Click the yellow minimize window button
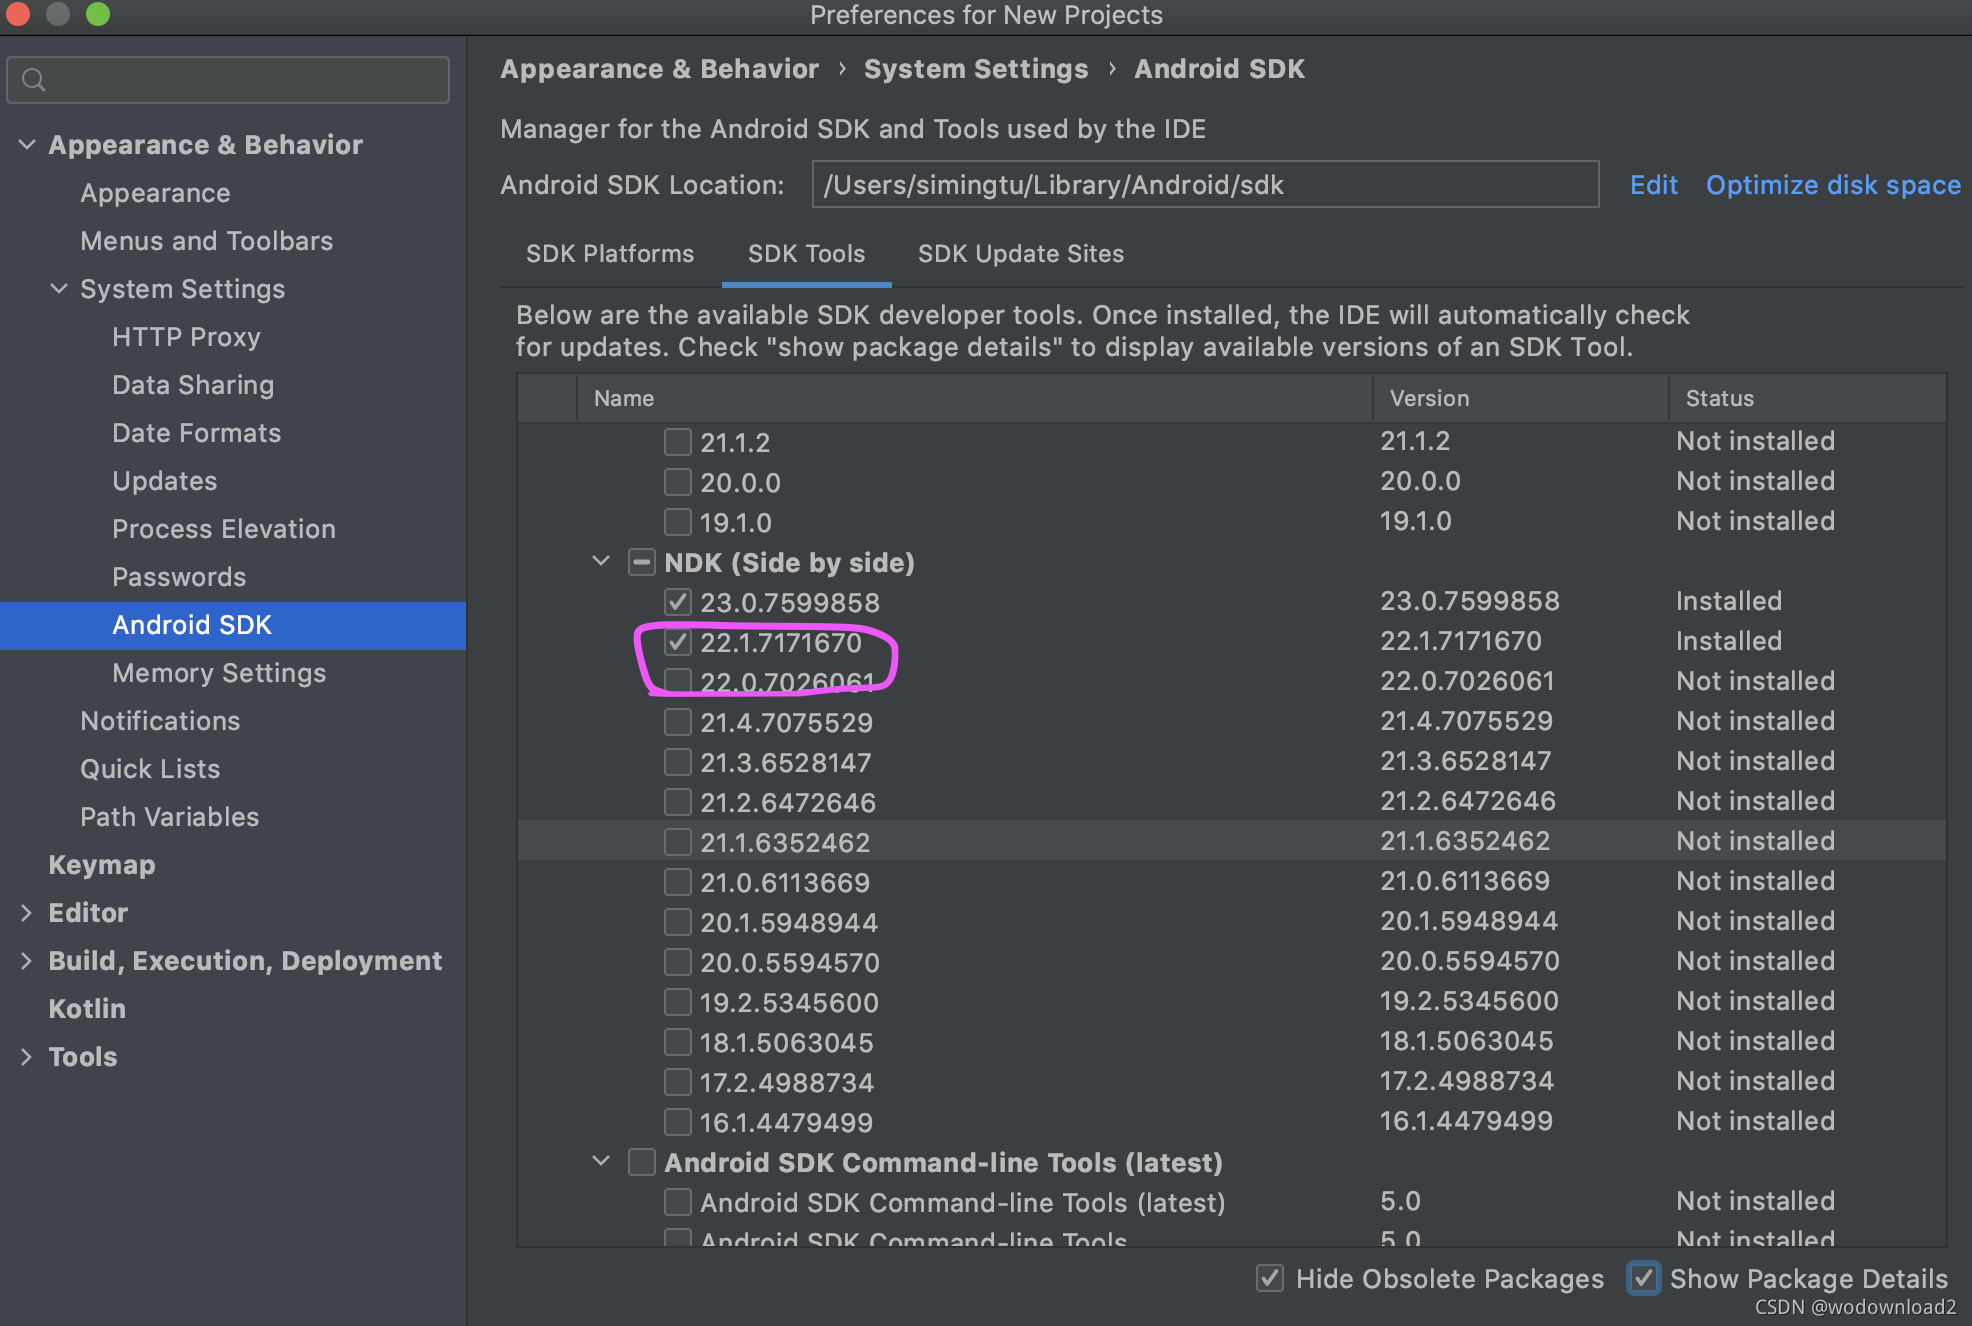Viewport: 1972px width, 1326px height. (58, 14)
